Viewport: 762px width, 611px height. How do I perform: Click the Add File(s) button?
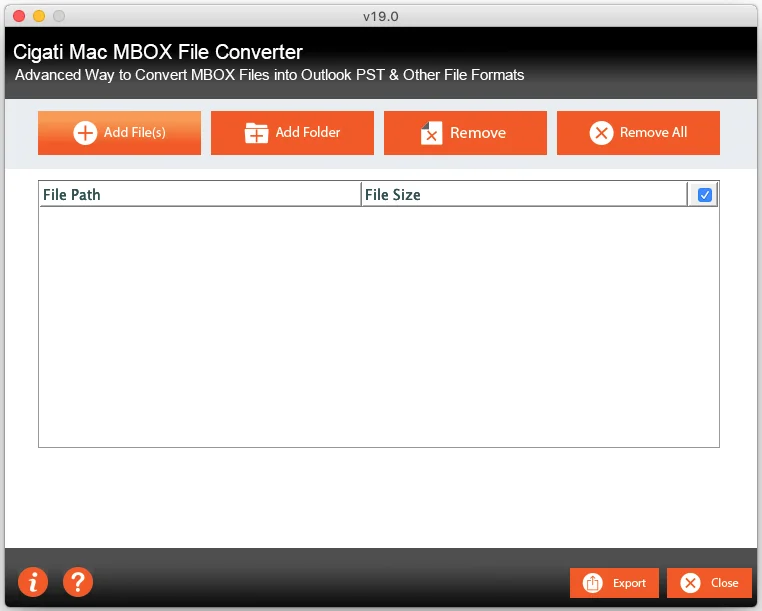coord(119,133)
